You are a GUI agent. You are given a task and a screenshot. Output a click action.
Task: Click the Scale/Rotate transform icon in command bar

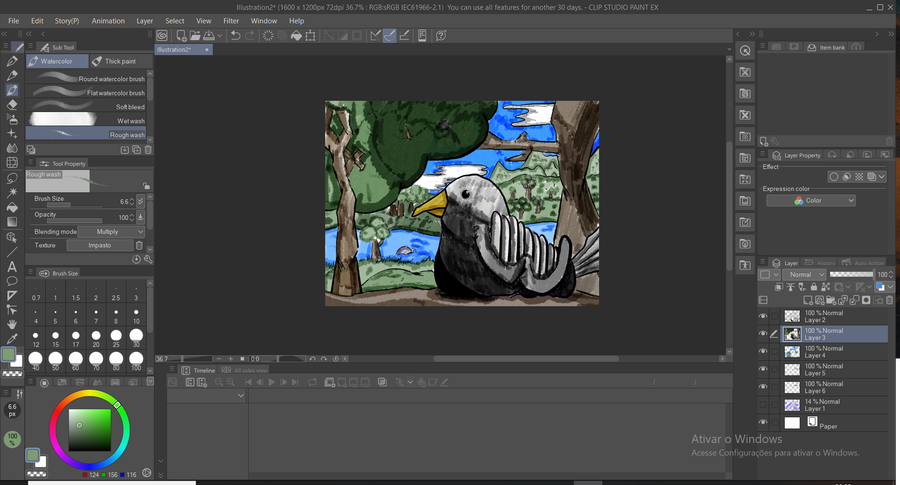click(x=311, y=36)
